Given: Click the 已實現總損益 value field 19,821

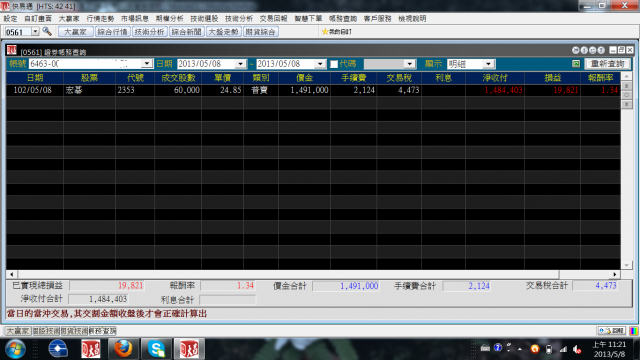Looking at the screenshot, I should (107, 286).
